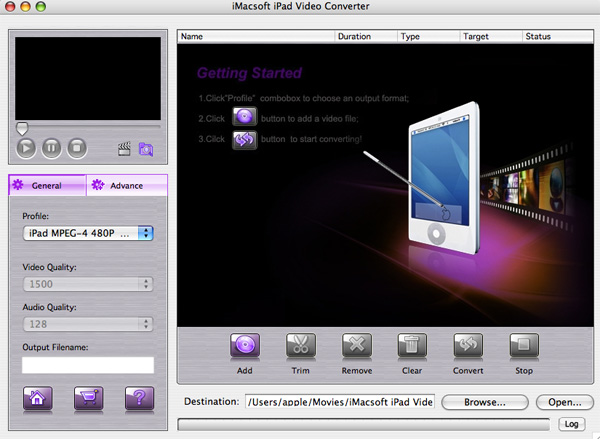
Task: Click the Destination path field
Action: click(x=340, y=402)
